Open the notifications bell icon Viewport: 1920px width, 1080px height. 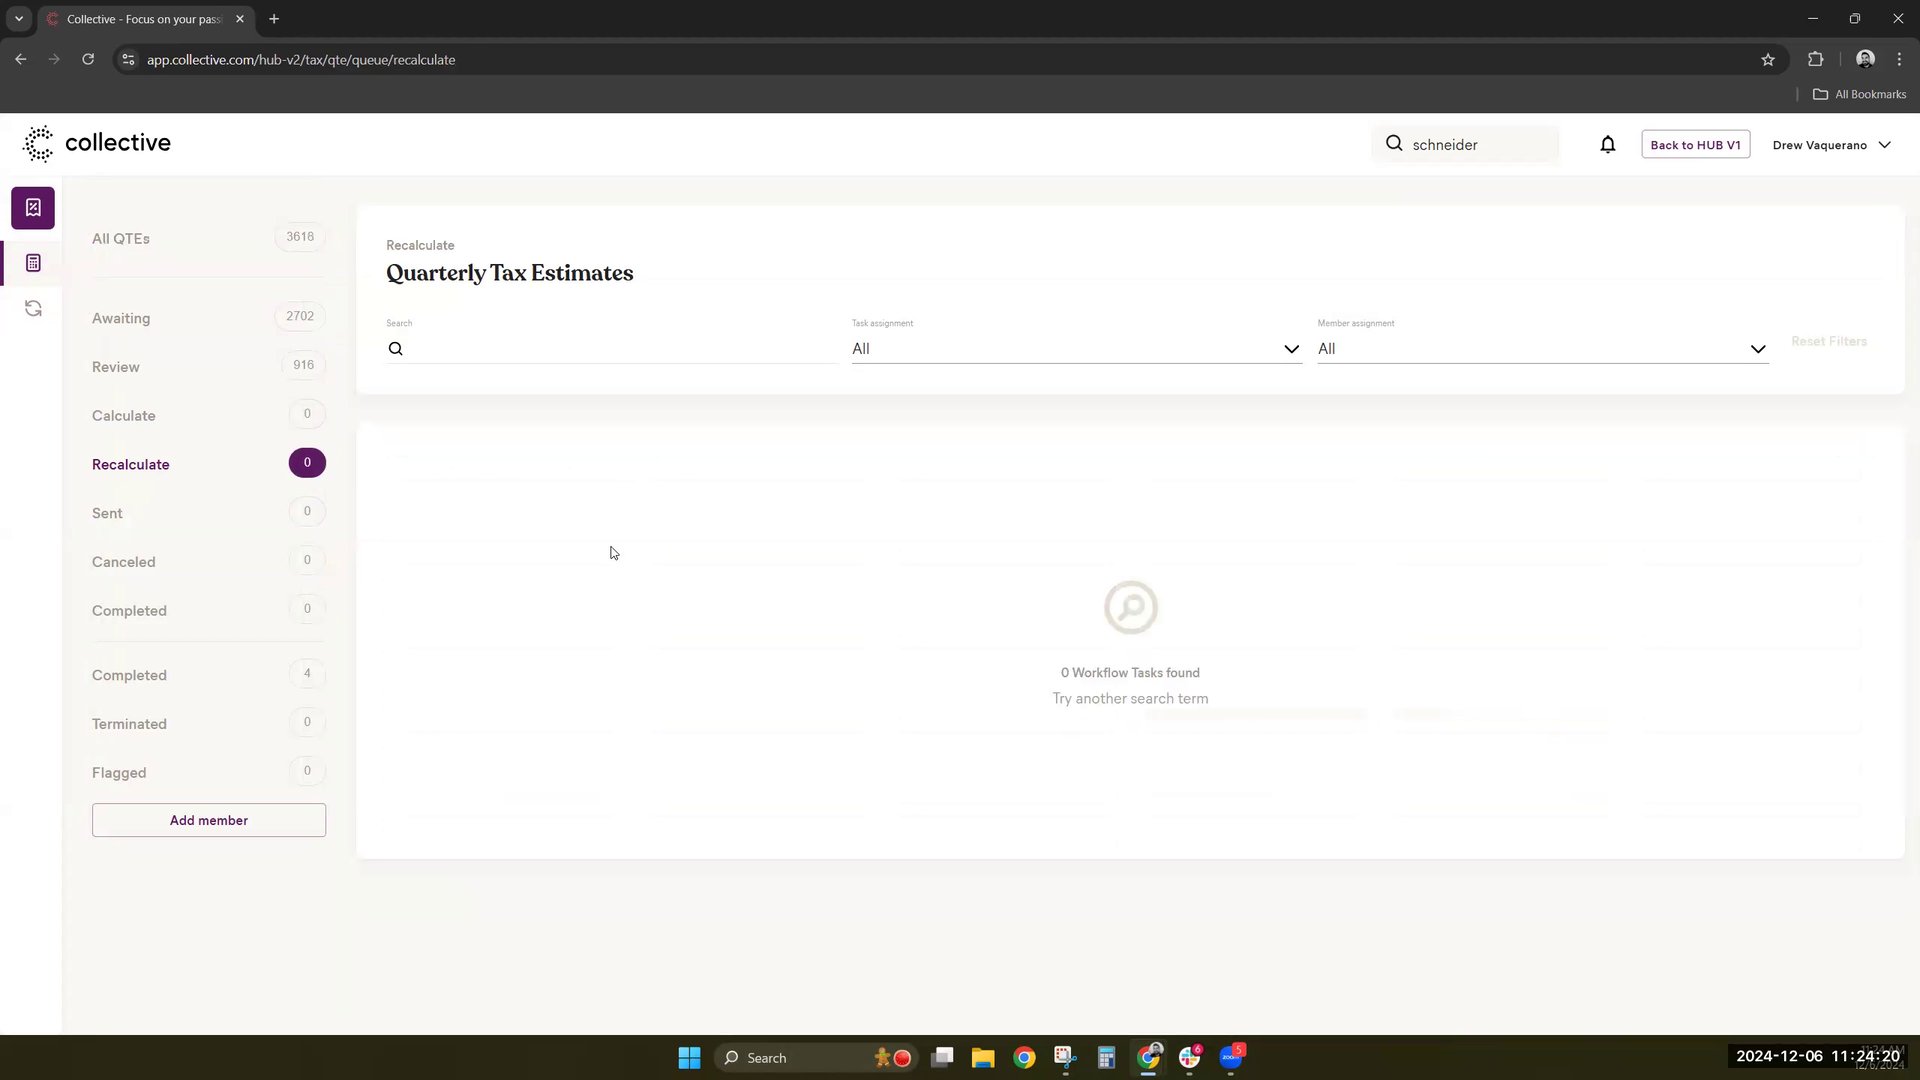(x=1607, y=145)
